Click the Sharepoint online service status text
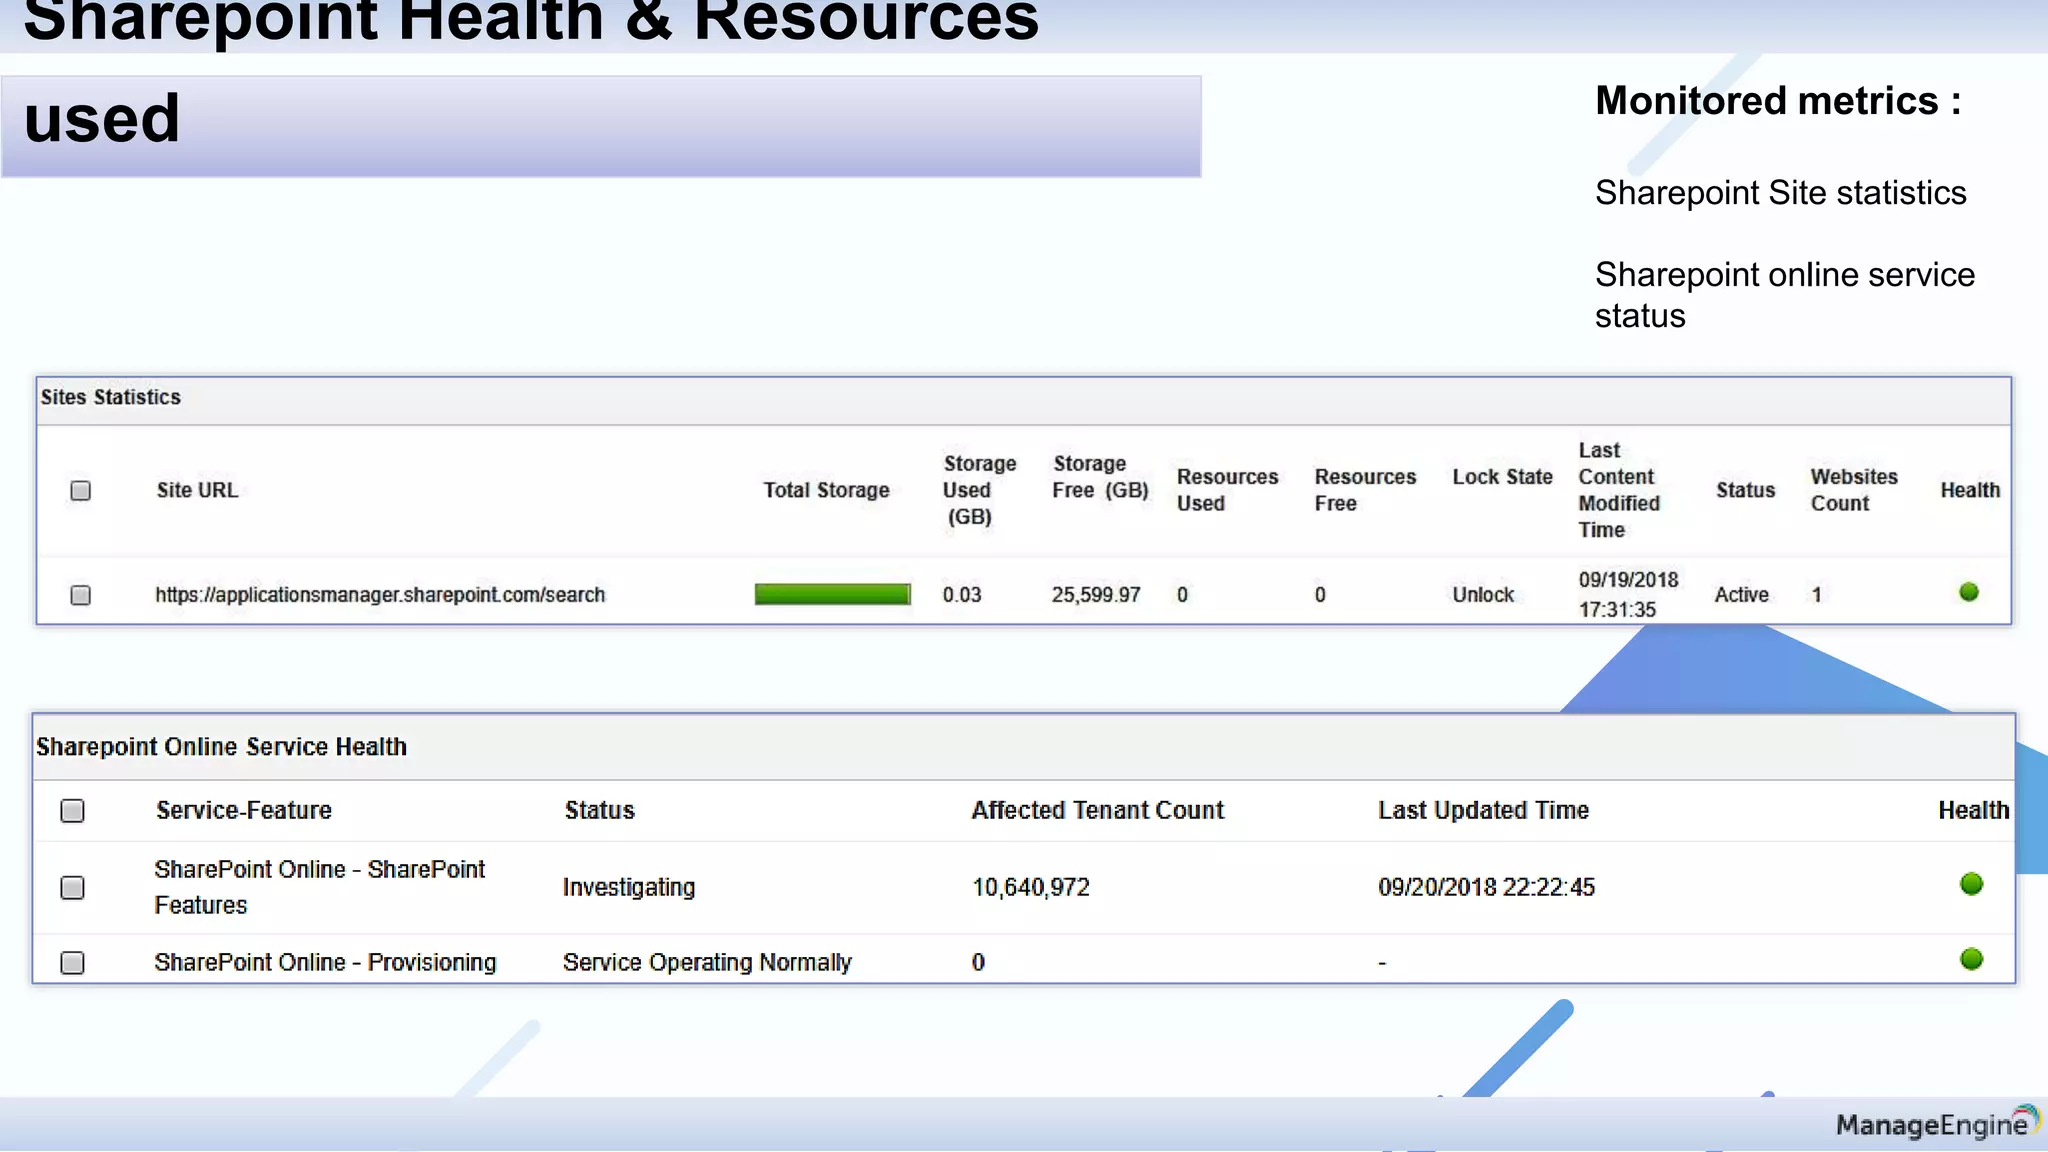The width and height of the screenshot is (2048, 1152). [1784, 294]
